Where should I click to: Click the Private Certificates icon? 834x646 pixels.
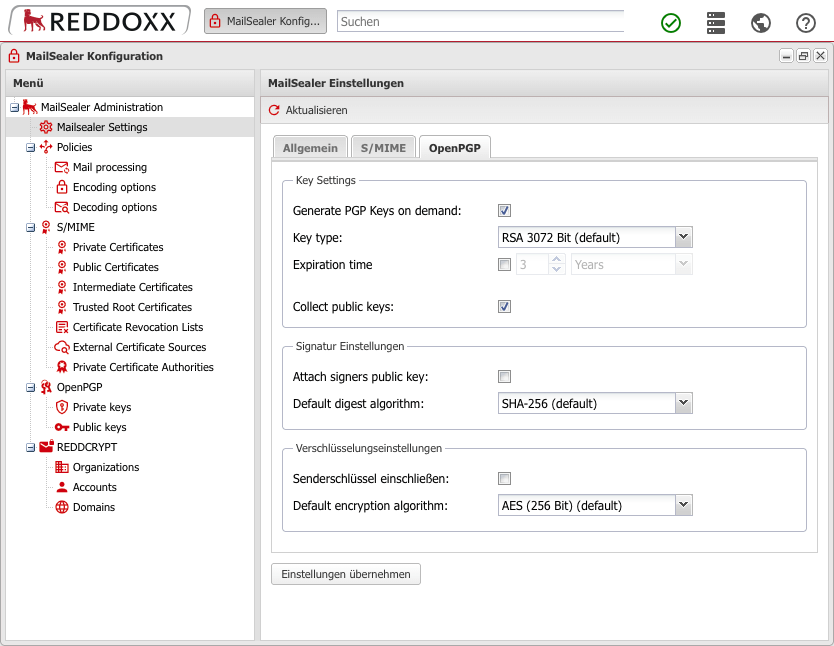(62, 247)
